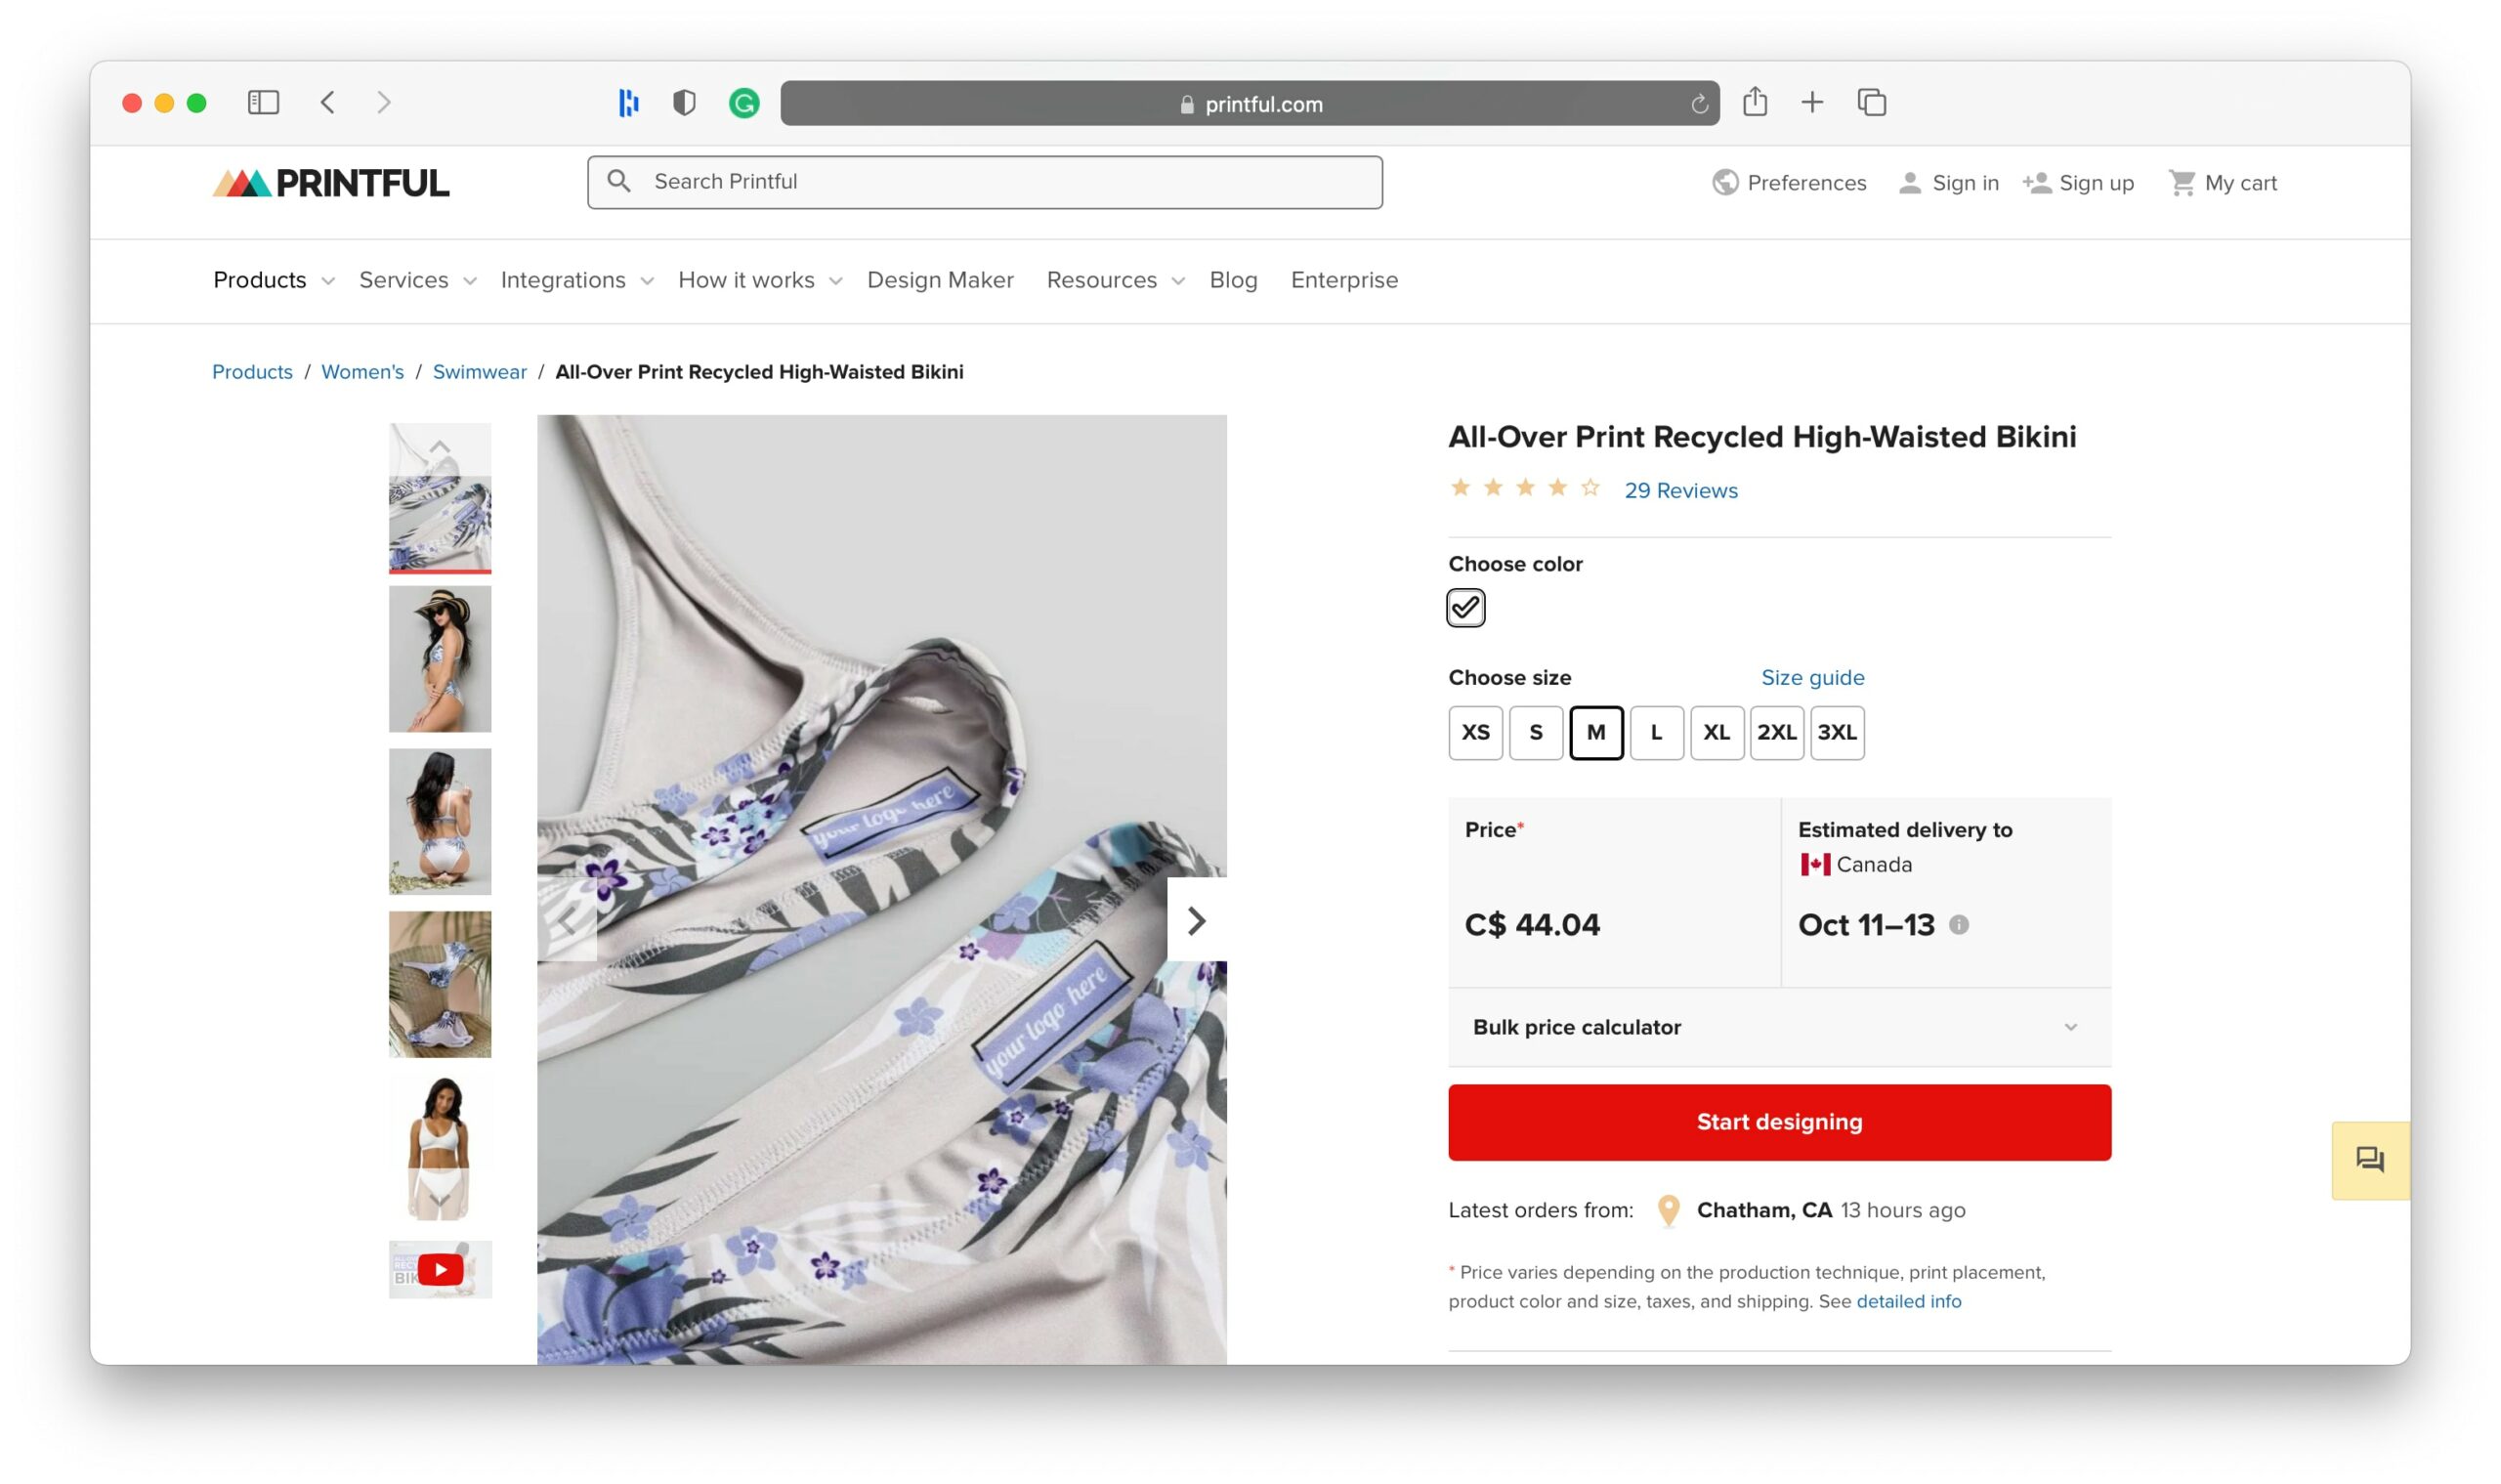The height and width of the screenshot is (1484, 2501).
Task: Select size L
Action: click(1657, 732)
